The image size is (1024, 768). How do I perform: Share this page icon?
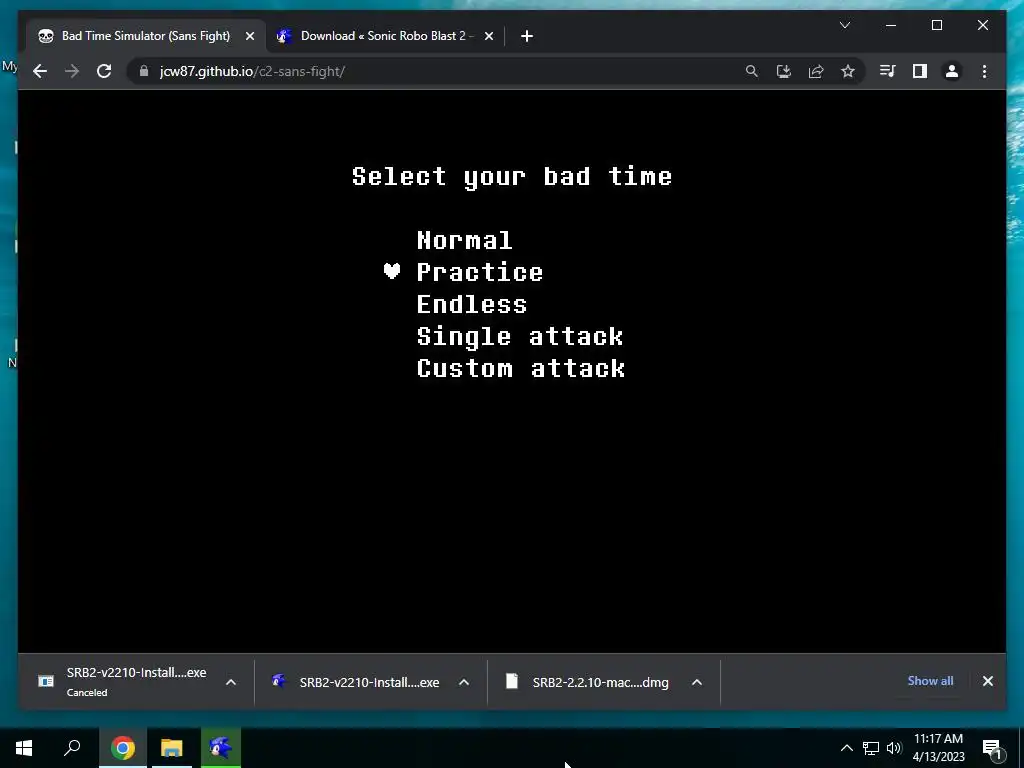pyautogui.click(x=816, y=71)
